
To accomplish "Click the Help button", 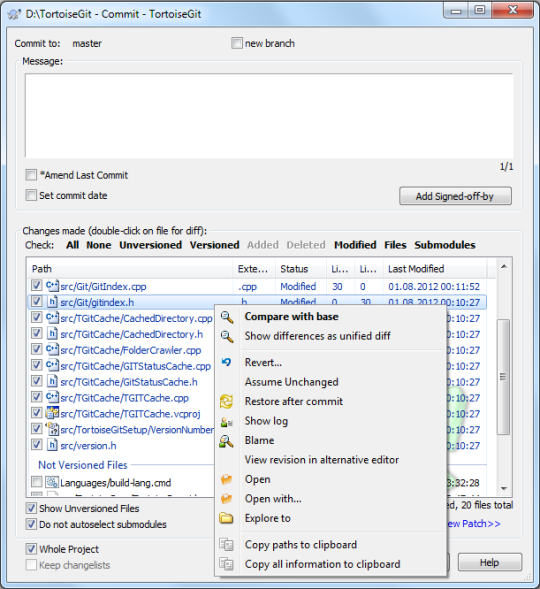I will pos(490,562).
